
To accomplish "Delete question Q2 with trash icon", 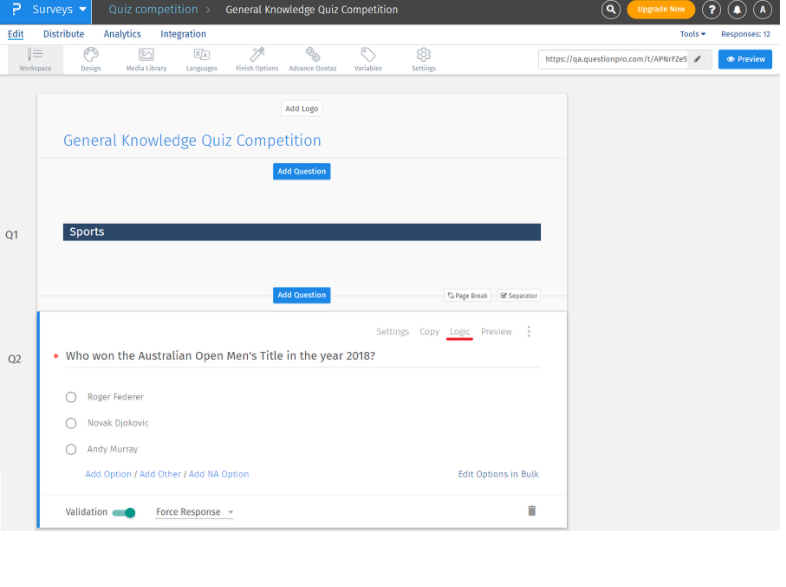I will tap(532, 511).
